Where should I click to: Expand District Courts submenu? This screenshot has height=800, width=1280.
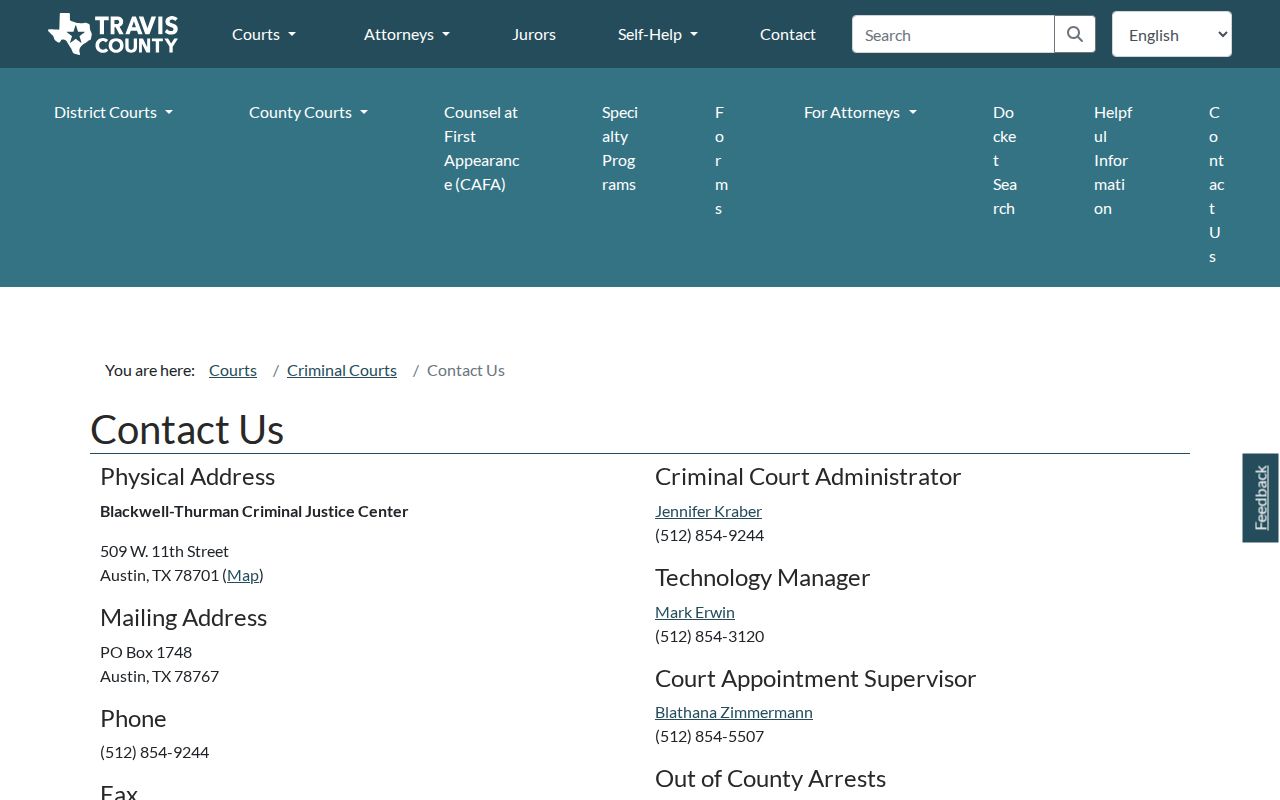(x=113, y=112)
